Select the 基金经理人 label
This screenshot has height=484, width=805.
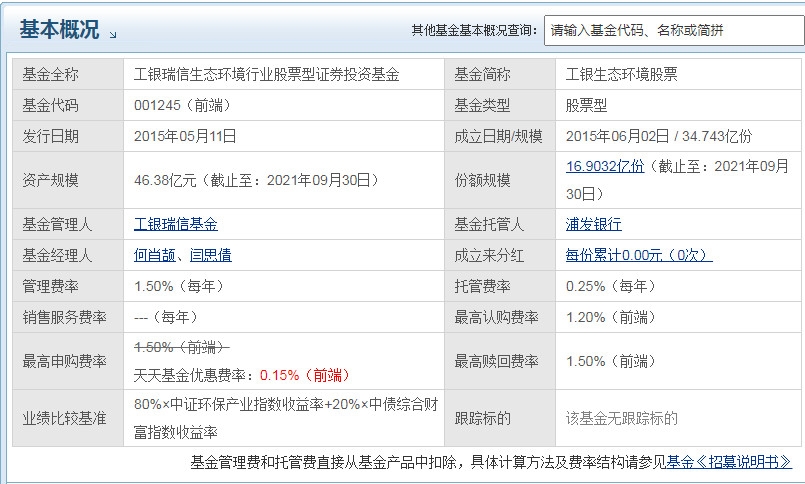tap(57, 255)
